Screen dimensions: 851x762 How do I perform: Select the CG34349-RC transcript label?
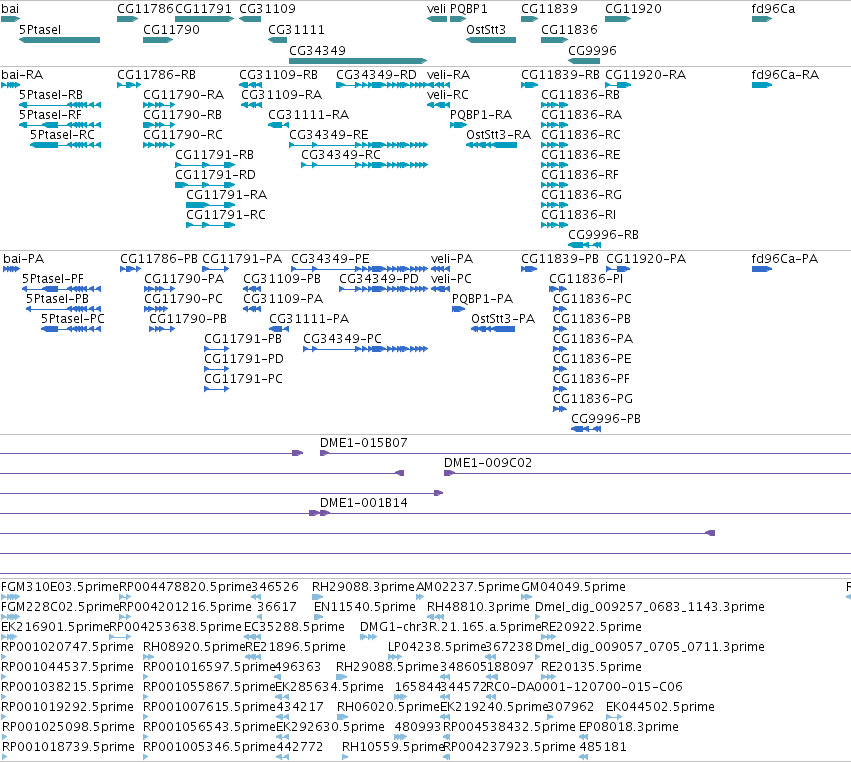341,155
